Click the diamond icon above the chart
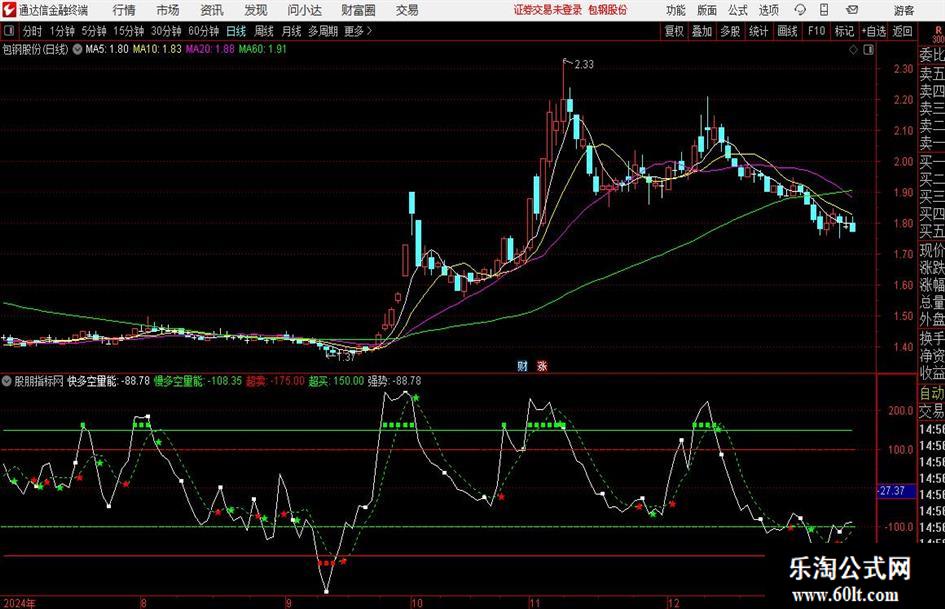Viewport: 945px width, 609px height. tap(853, 50)
